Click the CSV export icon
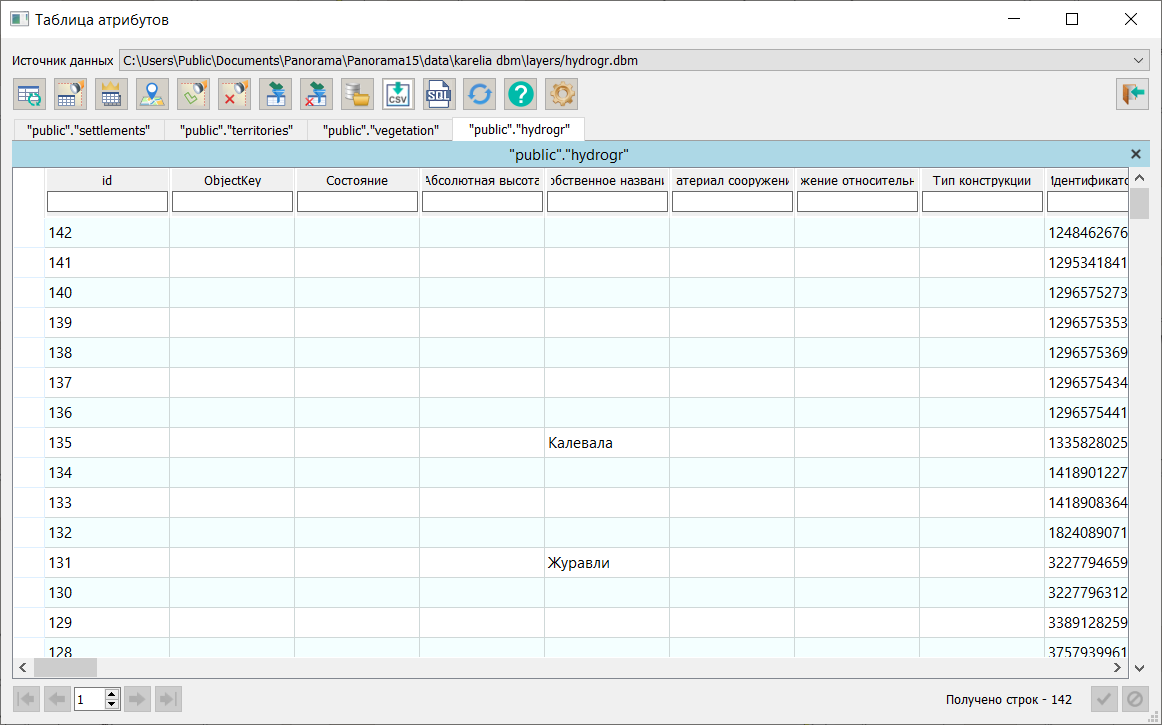 (398, 94)
